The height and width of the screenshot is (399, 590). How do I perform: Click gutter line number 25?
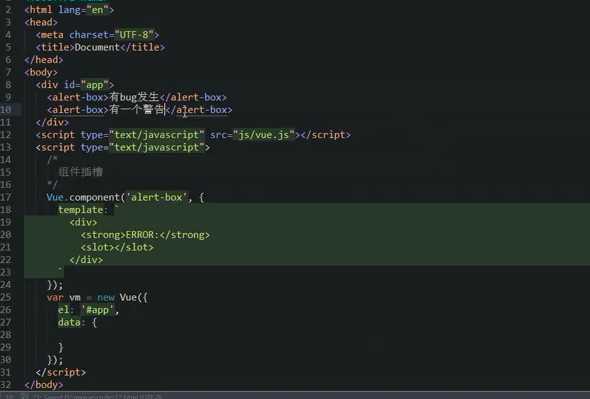[x=6, y=297]
